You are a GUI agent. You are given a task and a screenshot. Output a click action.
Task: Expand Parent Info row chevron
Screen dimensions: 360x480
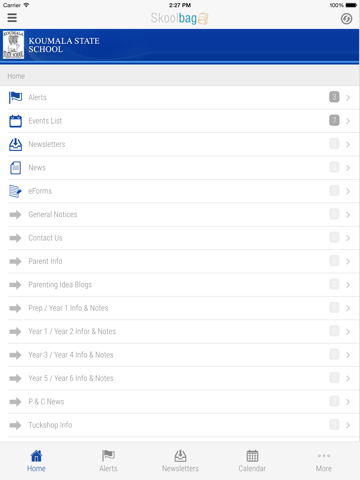[348, 261]
